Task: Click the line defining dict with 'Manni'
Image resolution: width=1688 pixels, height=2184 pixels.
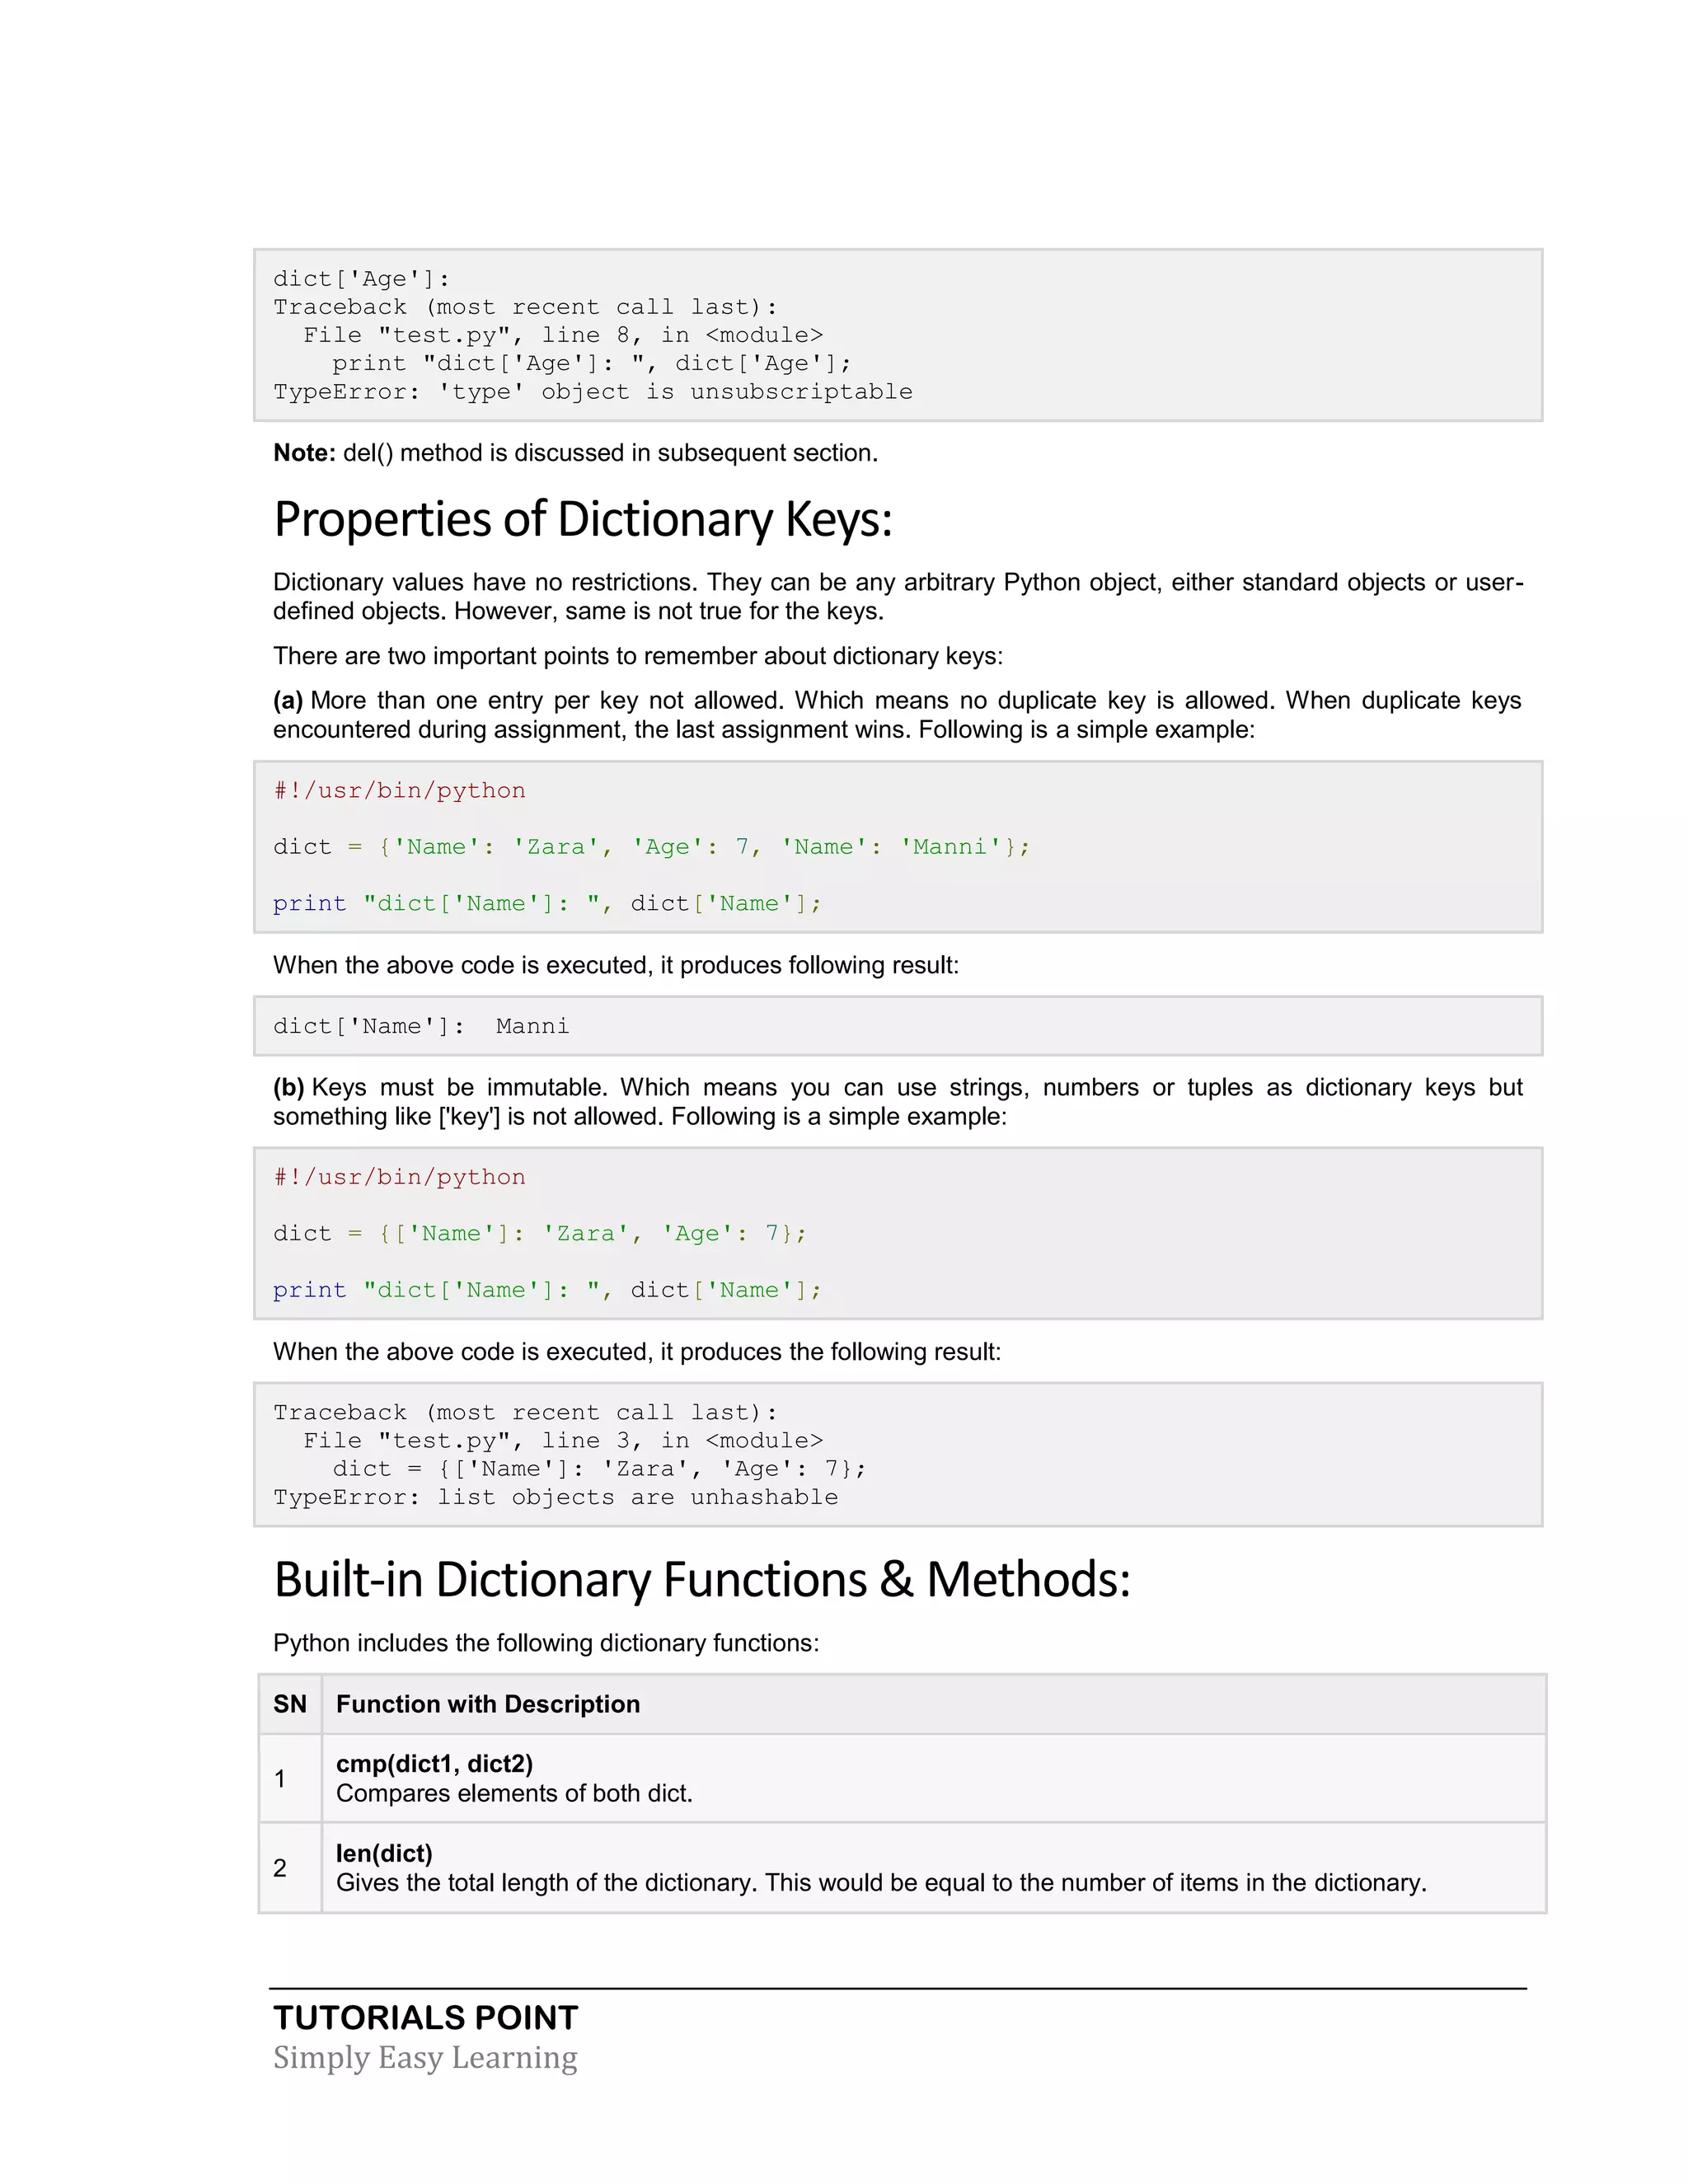Action: pyautogui.click(x=651, y=847)
